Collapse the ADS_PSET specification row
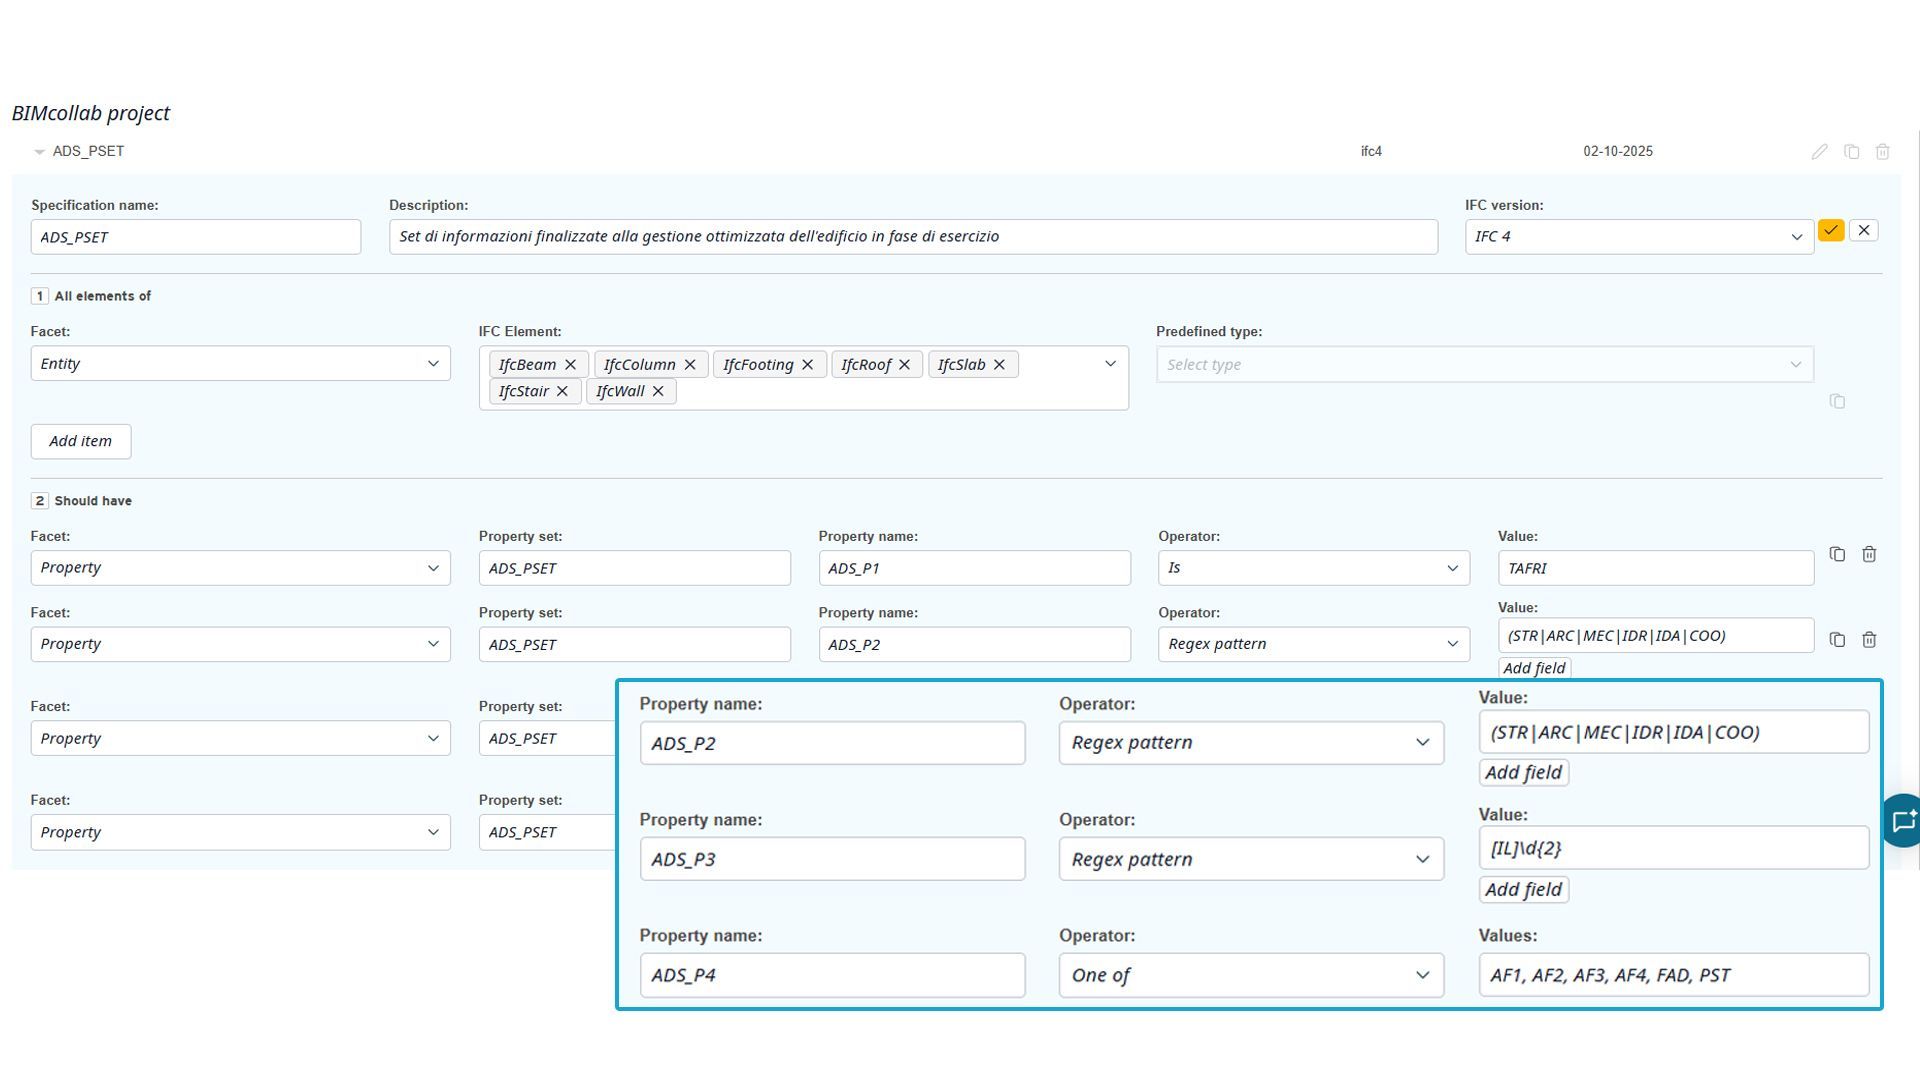 (39, 152)
